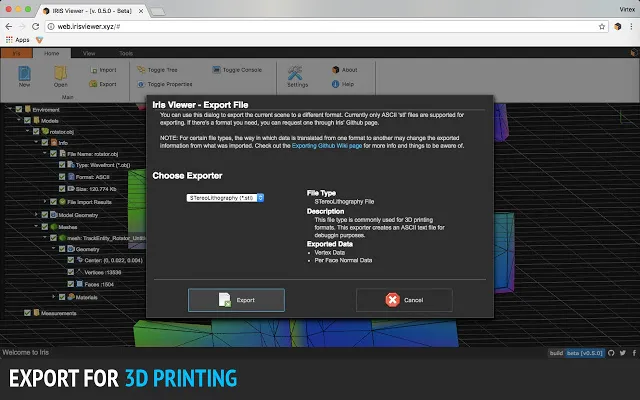Open a new browser tab

[158, 11]
